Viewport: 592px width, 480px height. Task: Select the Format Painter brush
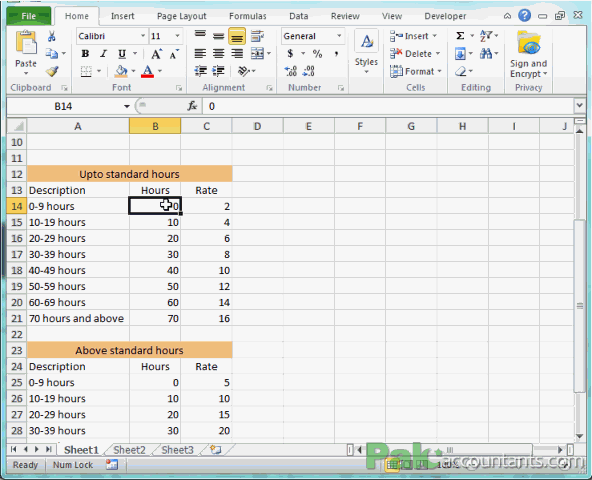pos(52,71)
